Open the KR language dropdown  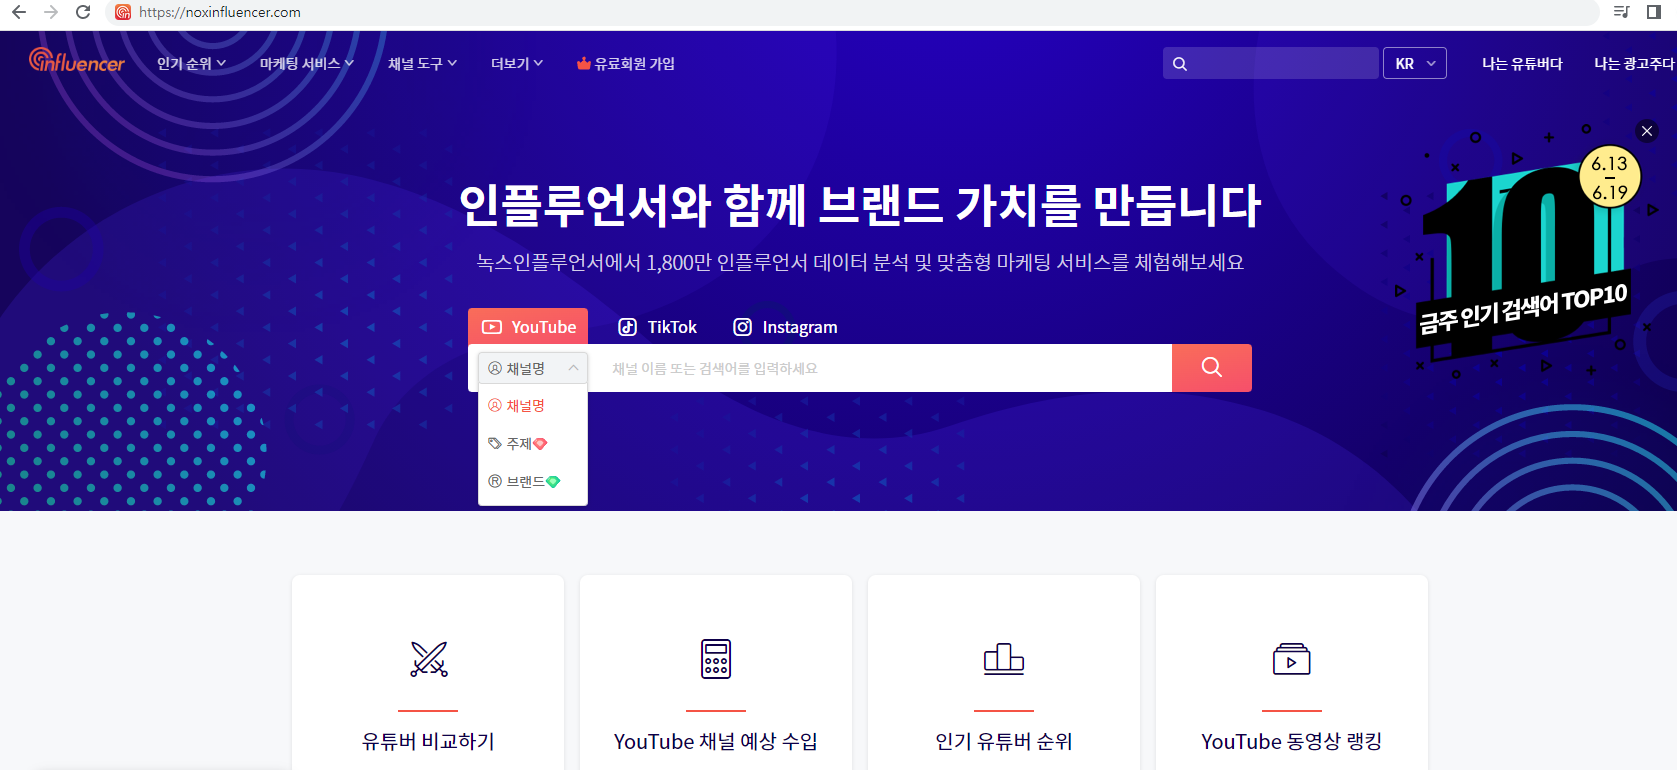1415,63
